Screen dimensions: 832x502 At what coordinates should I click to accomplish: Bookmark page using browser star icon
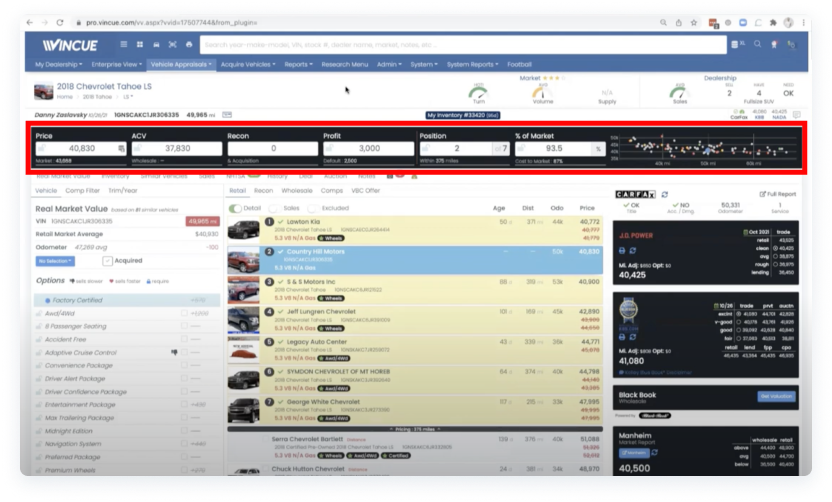(x=694, y=22)
